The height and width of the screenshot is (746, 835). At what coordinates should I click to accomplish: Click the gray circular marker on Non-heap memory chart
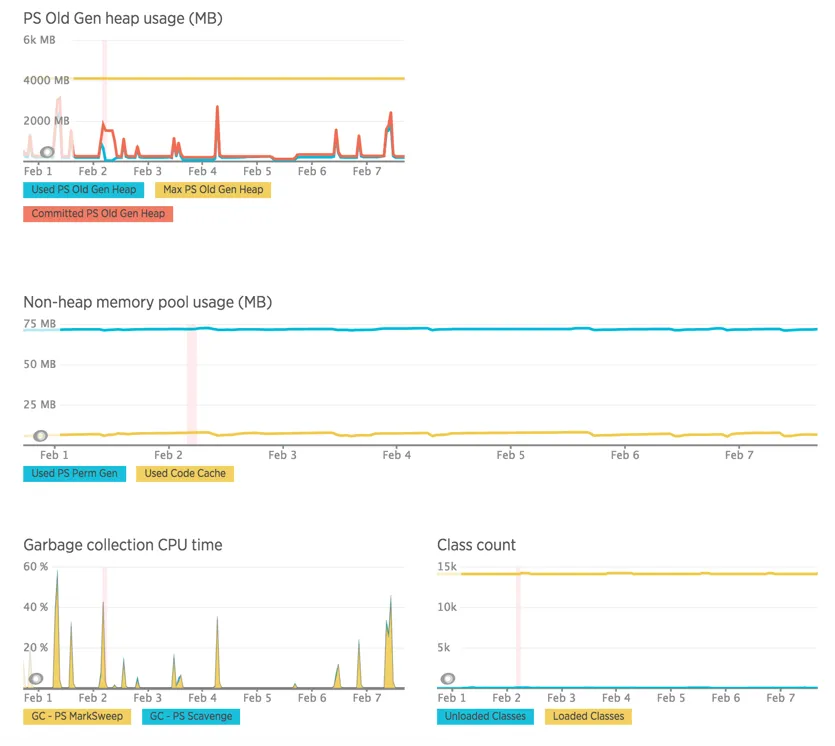[40, 436]
